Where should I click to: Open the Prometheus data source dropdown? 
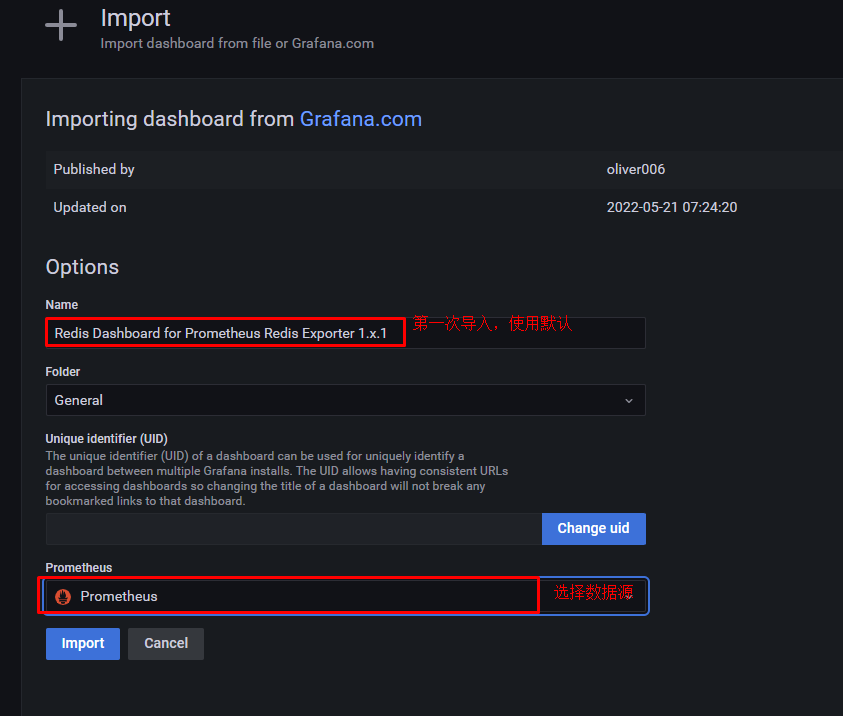(x=346, y=596)
